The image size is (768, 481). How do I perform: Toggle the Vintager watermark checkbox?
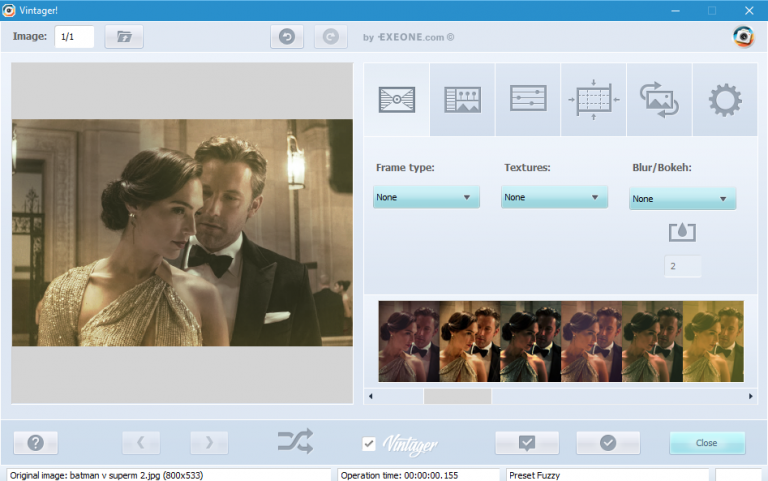tap(369, 444)
